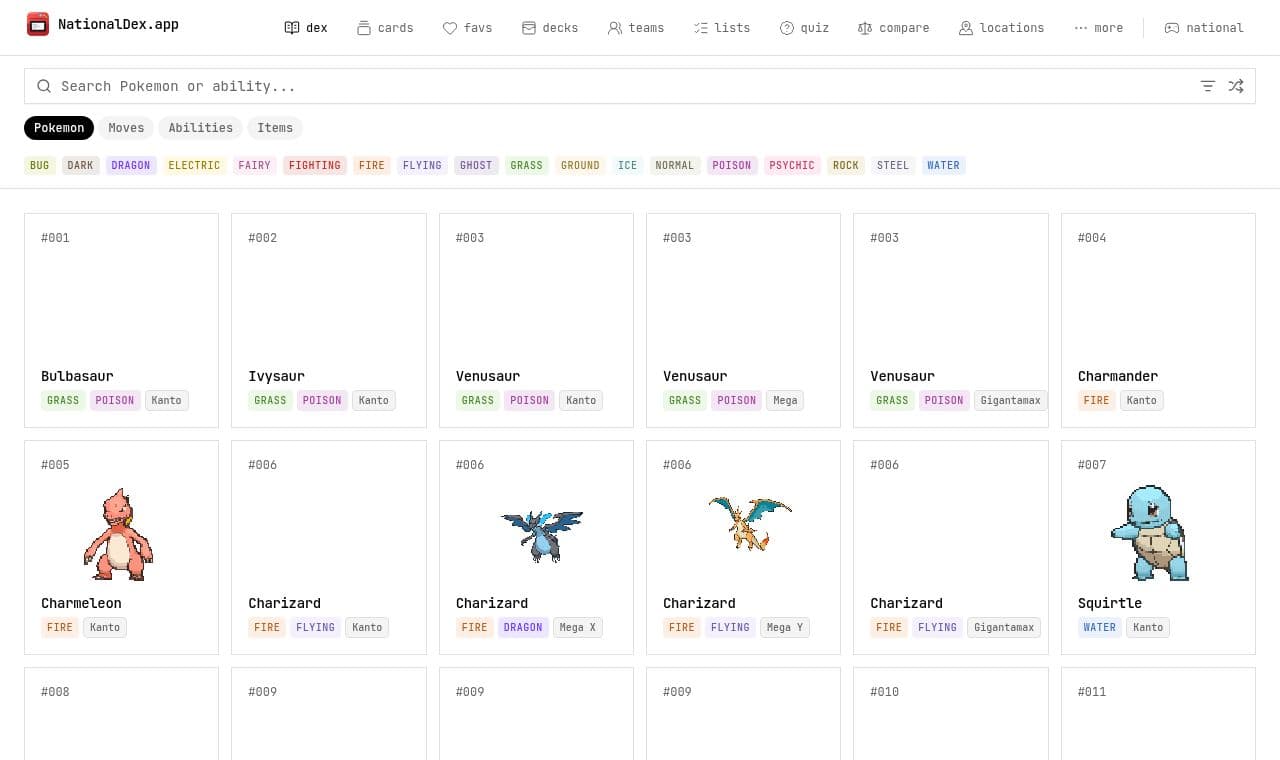Click the Mega tag on Venusaur
The height and width of the screenshot is (760, 1280).
785,401
